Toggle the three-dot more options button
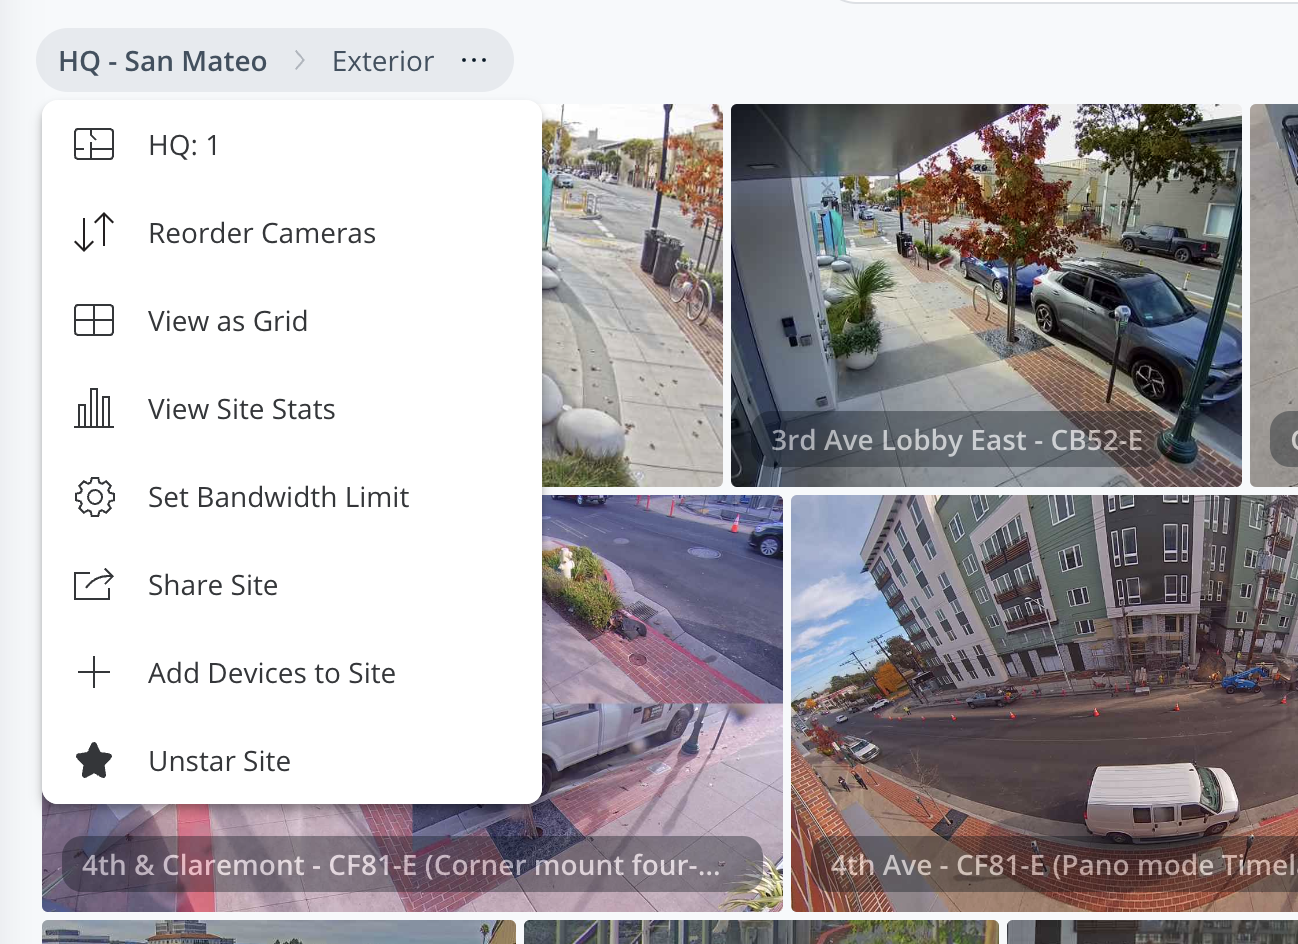This screenshot has width=1298, height=944. pos(474,61)
